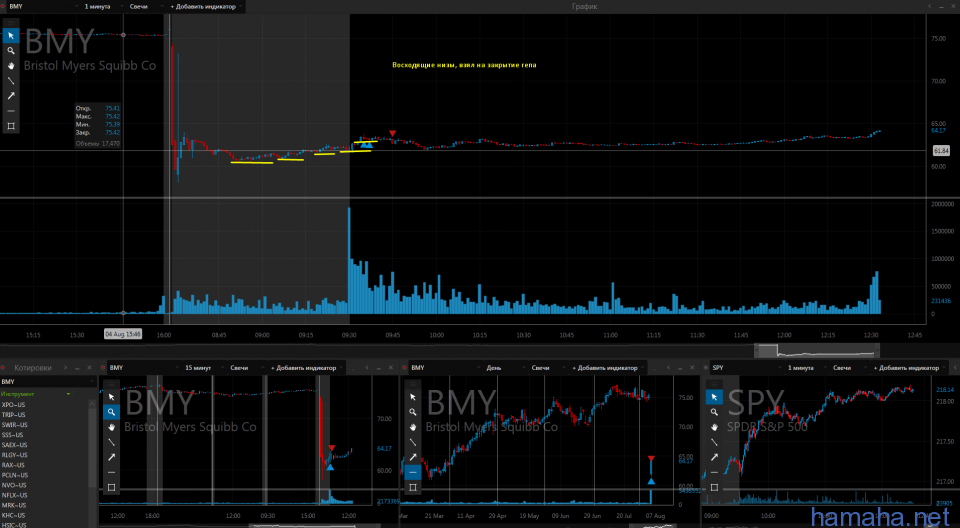The image size is (960, 528).
Task: Open the 'Свечи' chart type dropdown in main chart
Action: click(x=146, y=7)
